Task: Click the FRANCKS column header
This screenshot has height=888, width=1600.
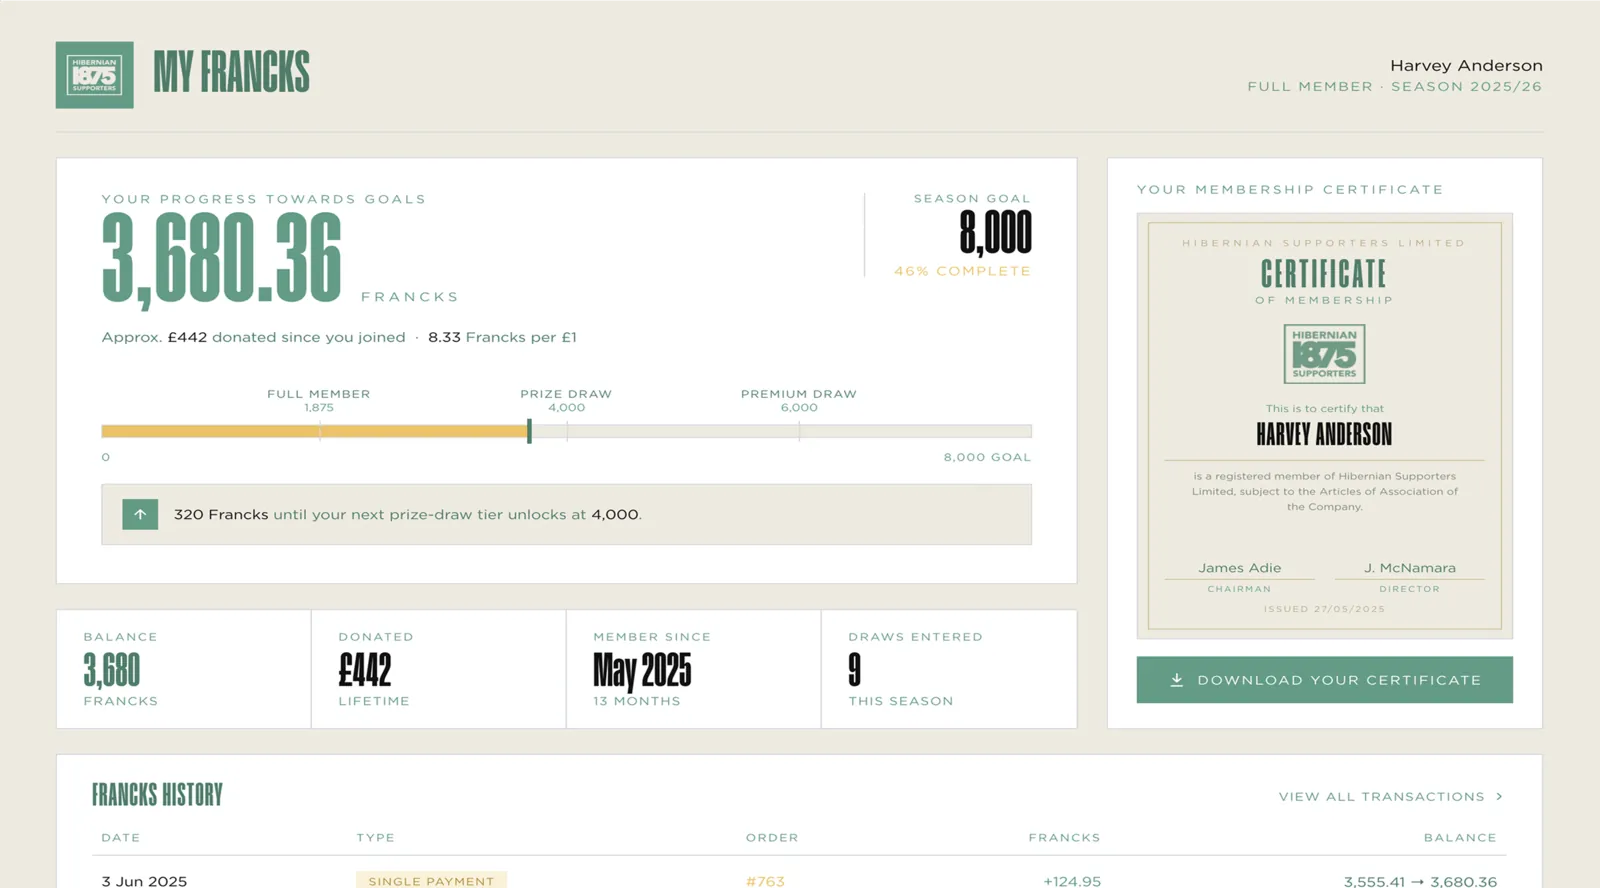Action: [1064, 838]
